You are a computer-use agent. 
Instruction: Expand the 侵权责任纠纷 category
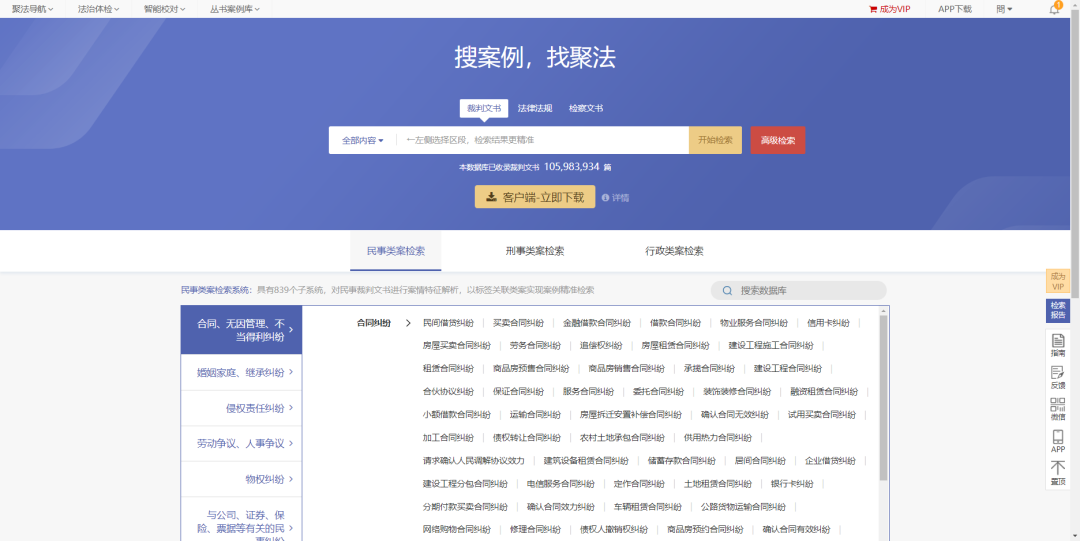pos(241,408)
